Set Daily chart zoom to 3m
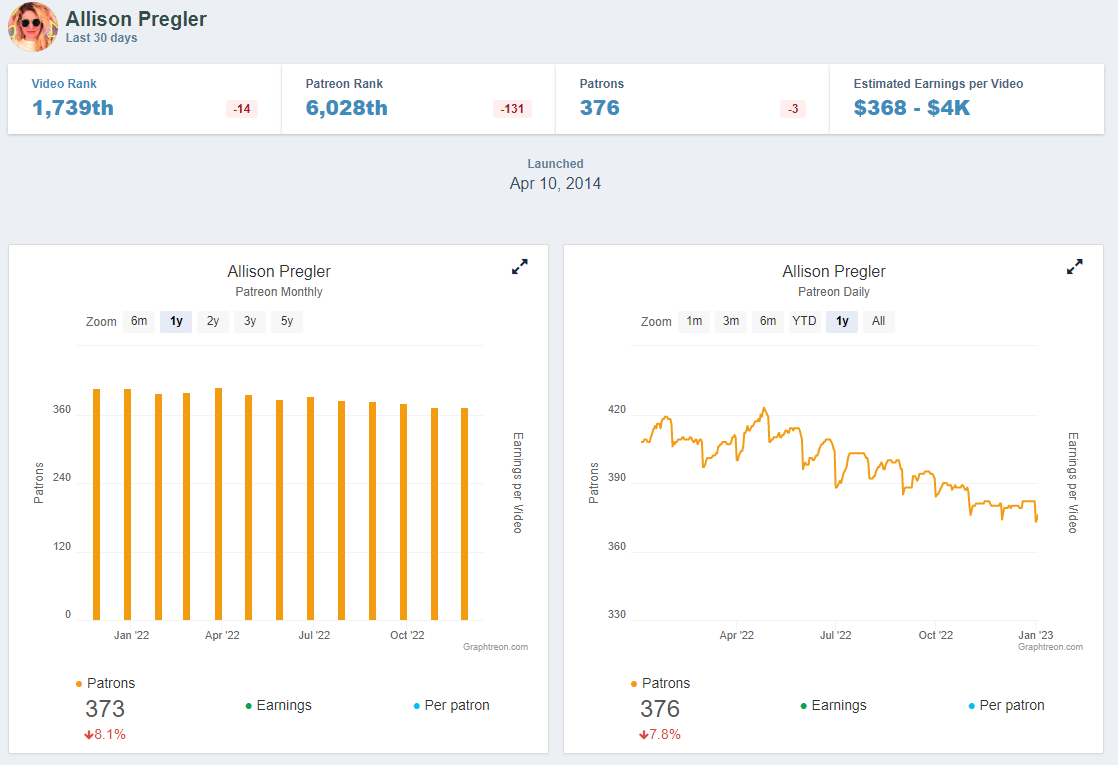The width and height of the screenshot is (1118, 765). (731, 322)
